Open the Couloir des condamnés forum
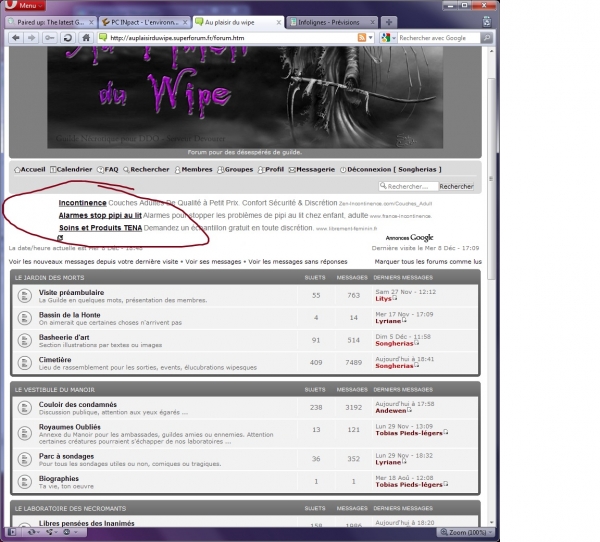Image resolution: width=600 pixels, height=542 pixels. coord(78,405)
